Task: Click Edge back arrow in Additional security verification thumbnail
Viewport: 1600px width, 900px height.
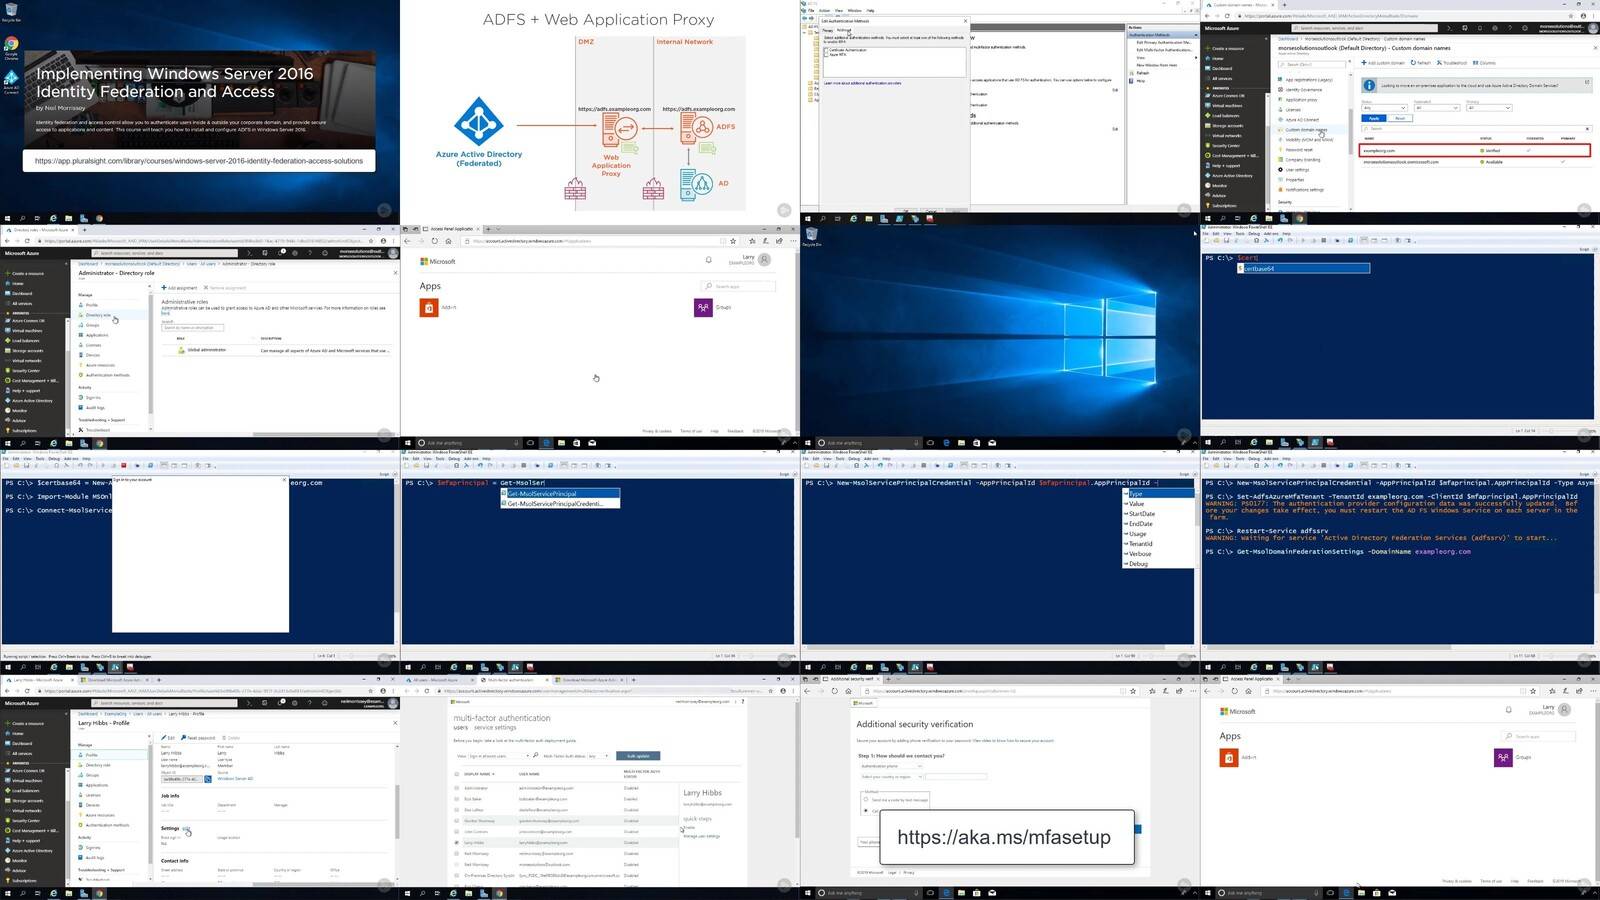Action: 808,691
